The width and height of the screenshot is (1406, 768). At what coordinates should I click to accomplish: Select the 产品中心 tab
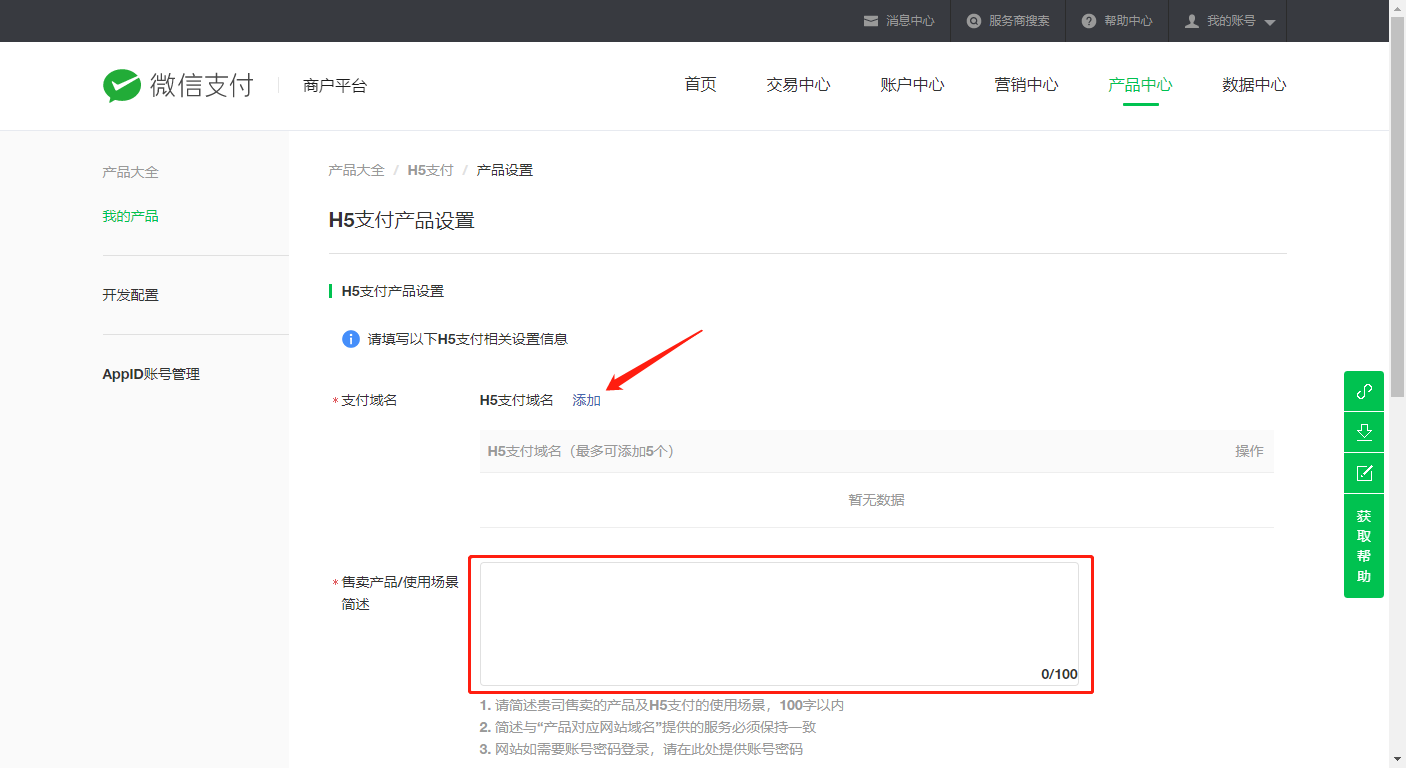click(x=1140, y=85)
